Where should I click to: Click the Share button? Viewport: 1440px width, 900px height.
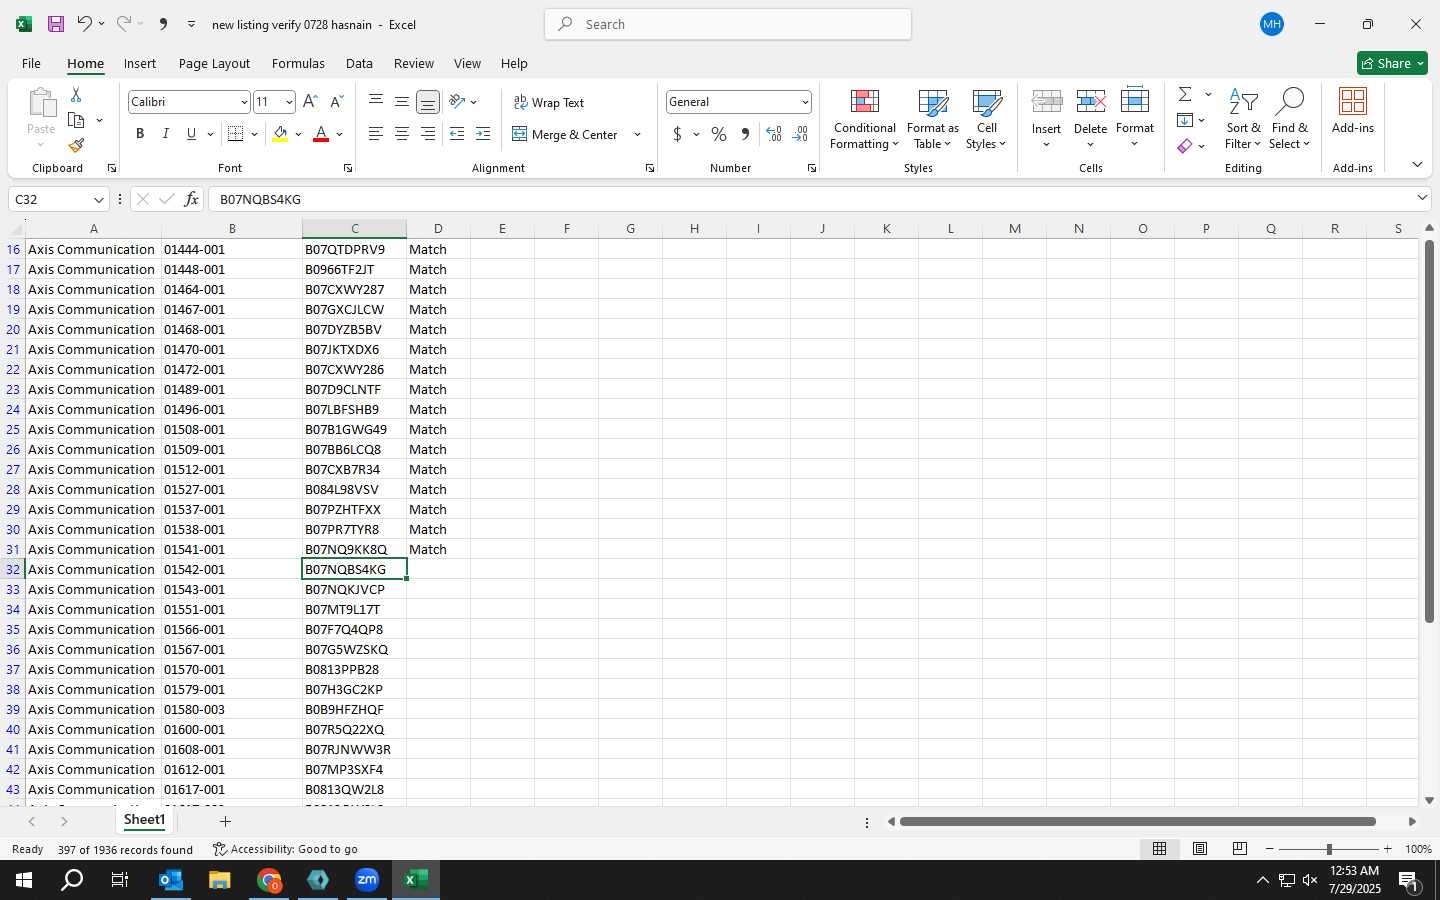1392,63
